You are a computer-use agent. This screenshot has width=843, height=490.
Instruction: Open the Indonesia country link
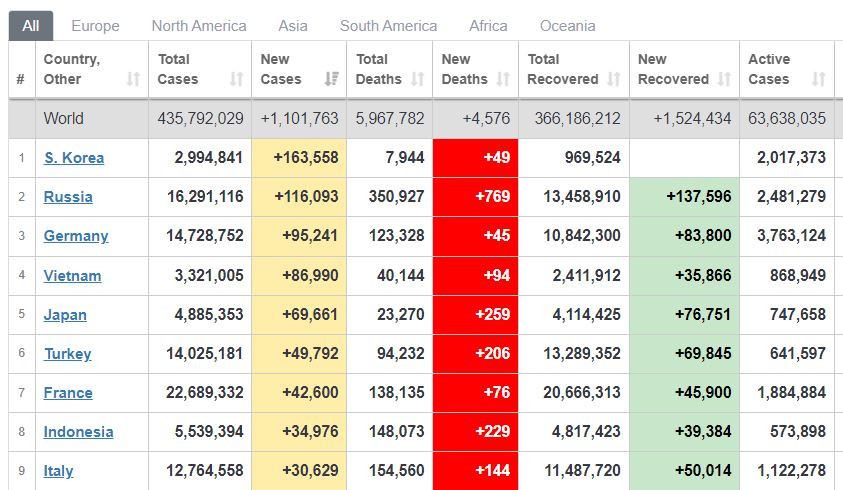point(78,432)
